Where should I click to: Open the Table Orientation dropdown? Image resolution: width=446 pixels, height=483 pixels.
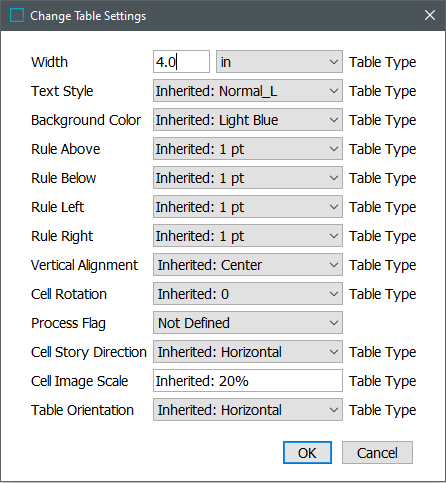pos(248,410)
